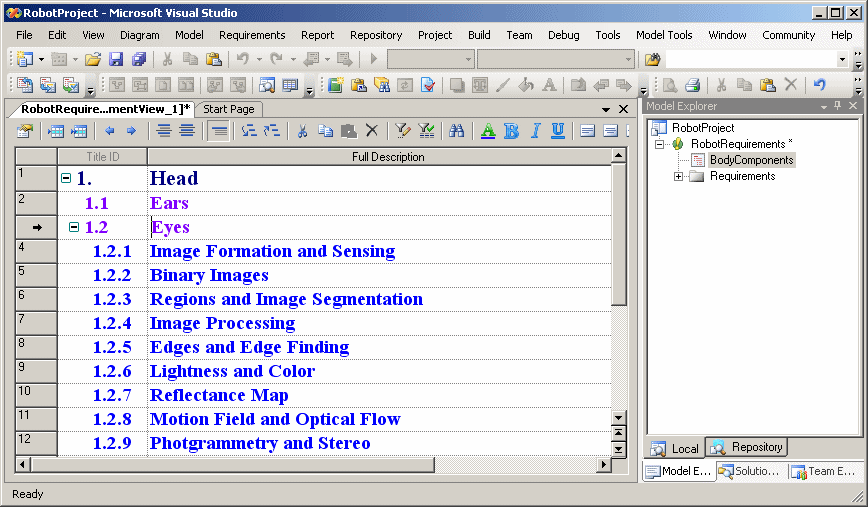Viewport: 868px width, 507px height.
Task: Click the third model check-in icon with green arrow
Action: pyautogui.click(x=71, y=85)
